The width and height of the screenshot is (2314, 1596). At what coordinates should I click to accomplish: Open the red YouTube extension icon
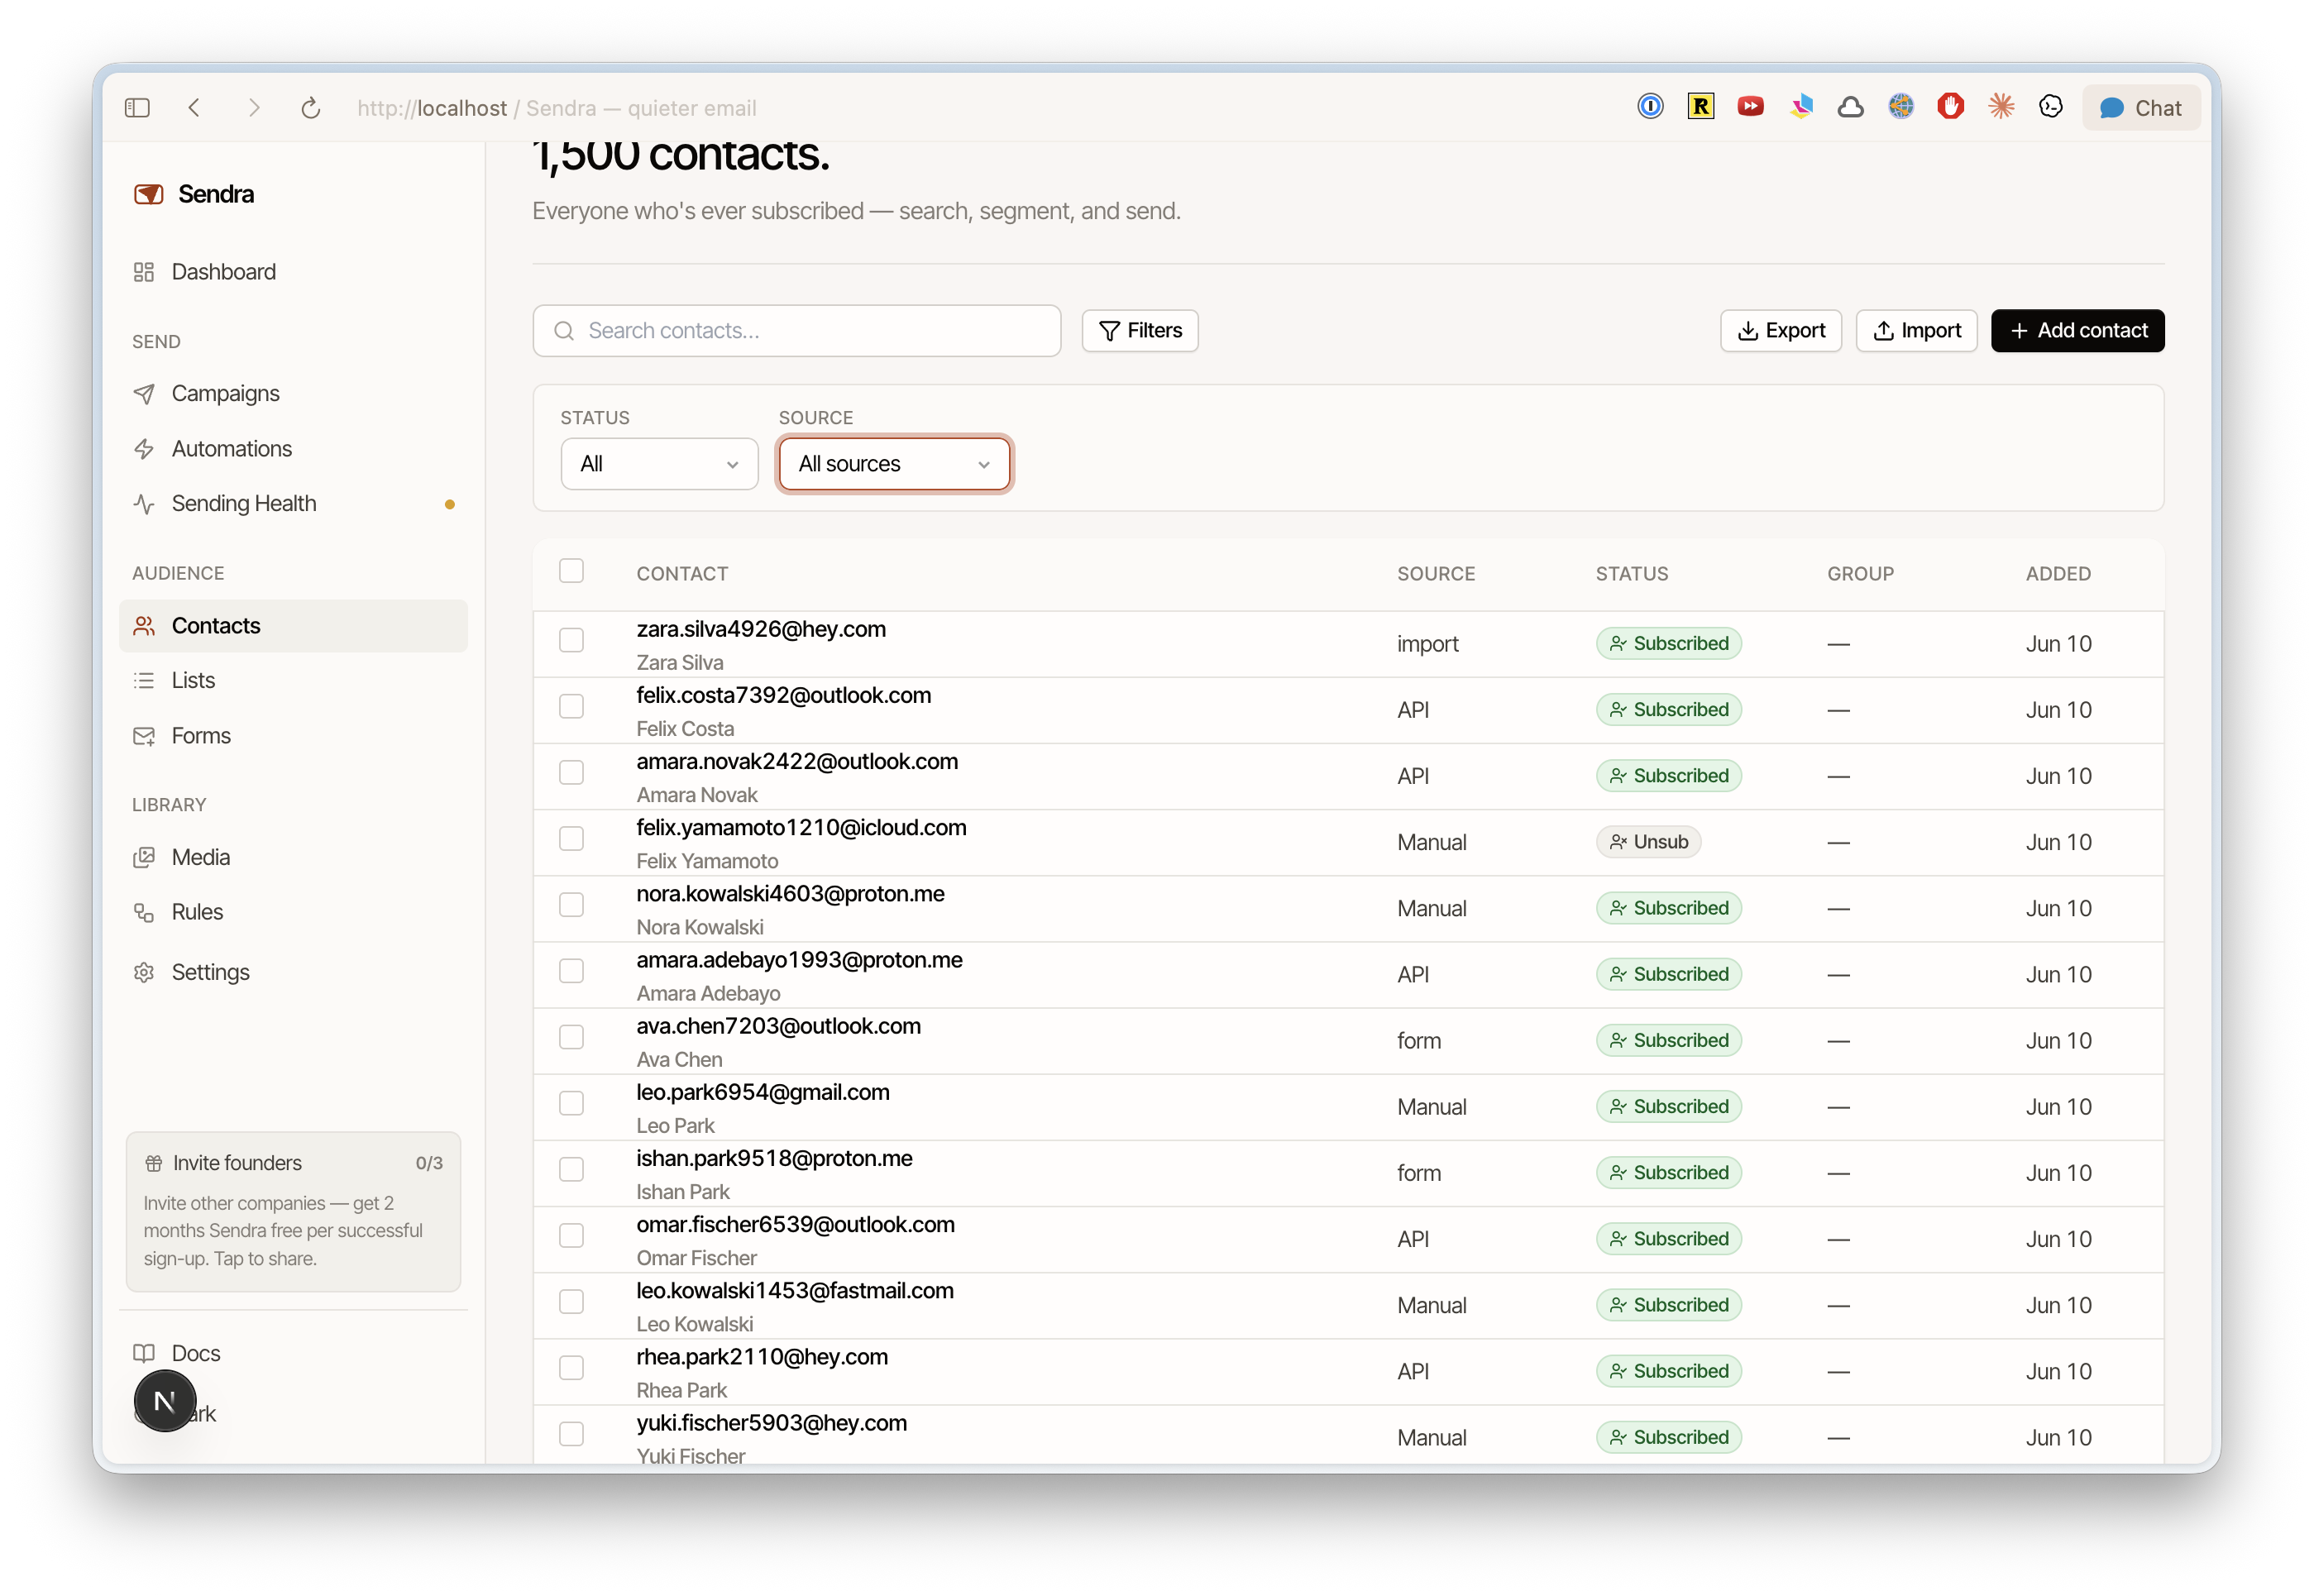coord(1750,106)
